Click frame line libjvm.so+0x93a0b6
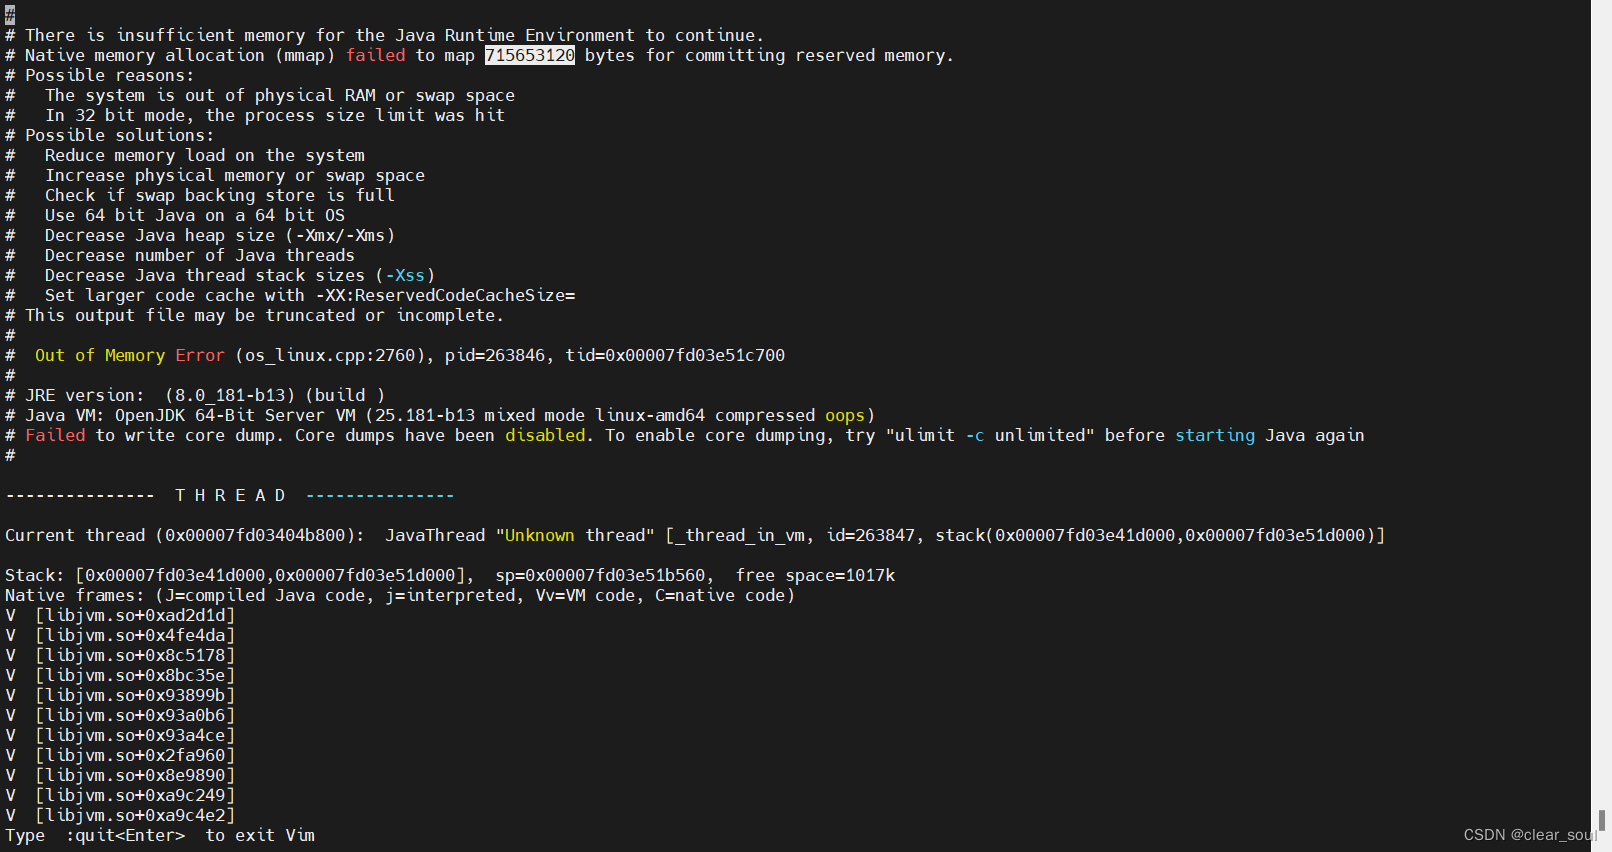This screenshot has height=852, width=1612. tap(120, 715)
